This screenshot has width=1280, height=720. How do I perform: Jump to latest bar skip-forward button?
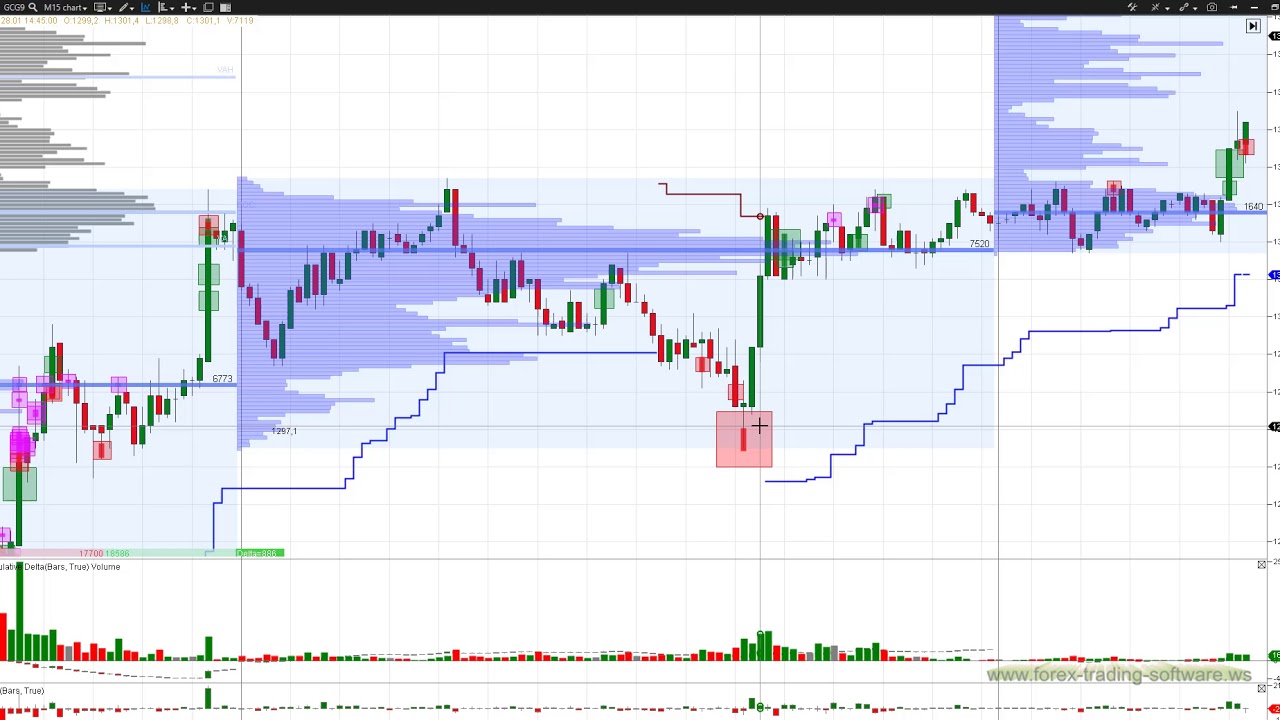click(x=1253, y=26)
